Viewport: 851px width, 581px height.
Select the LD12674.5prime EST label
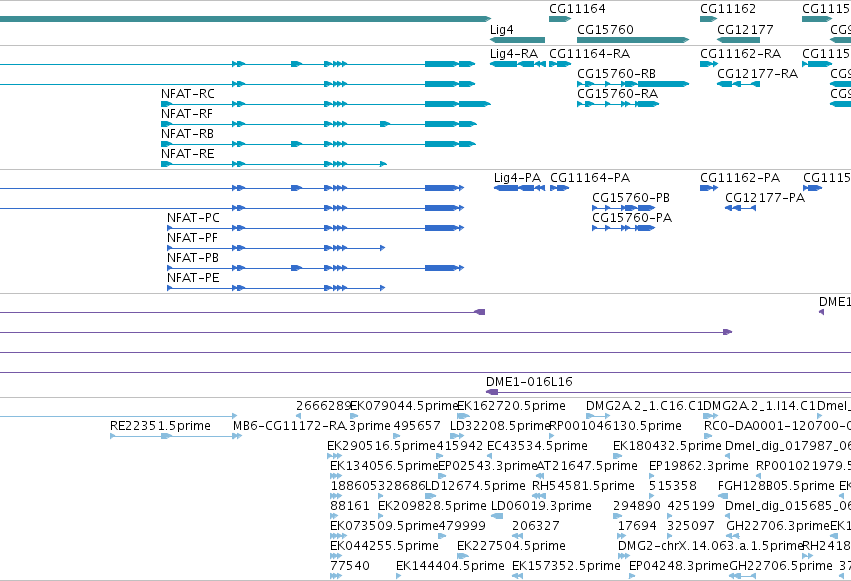475,486
